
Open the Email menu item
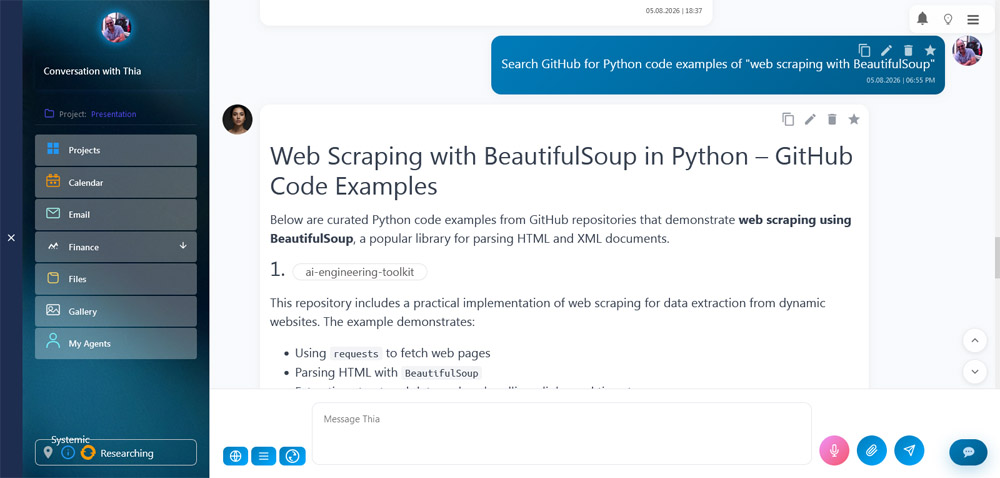click(115, 214)
